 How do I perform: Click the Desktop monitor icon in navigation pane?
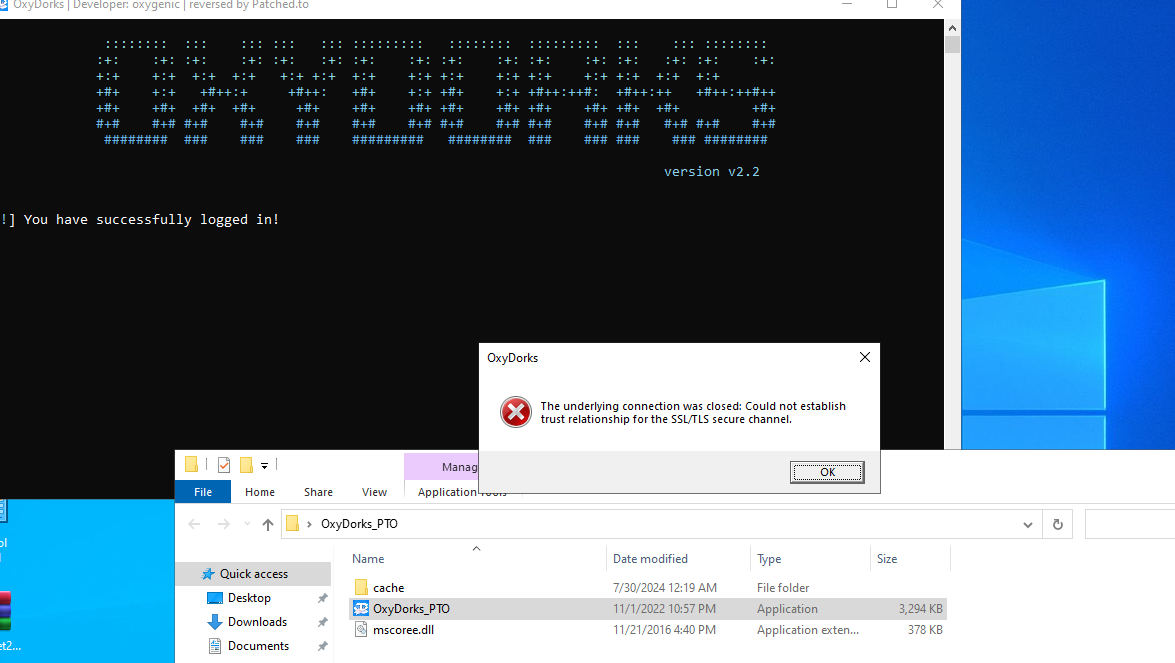point(214,598)
